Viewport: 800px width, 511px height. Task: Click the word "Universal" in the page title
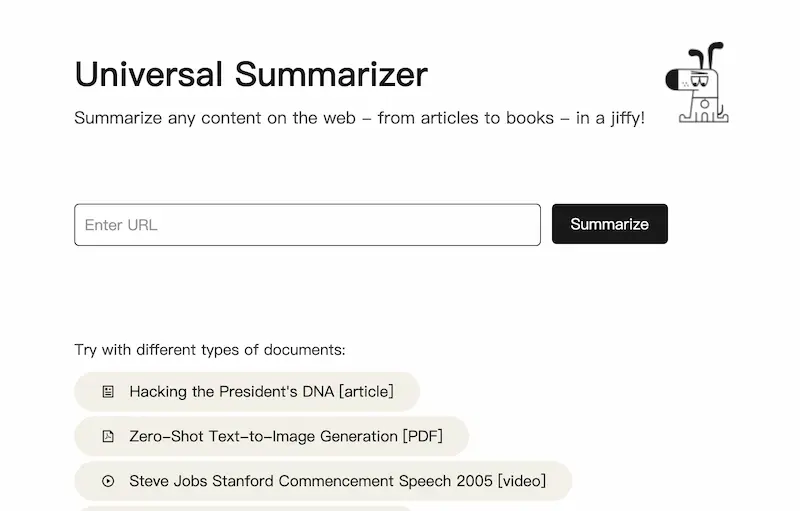click(149, 74)
